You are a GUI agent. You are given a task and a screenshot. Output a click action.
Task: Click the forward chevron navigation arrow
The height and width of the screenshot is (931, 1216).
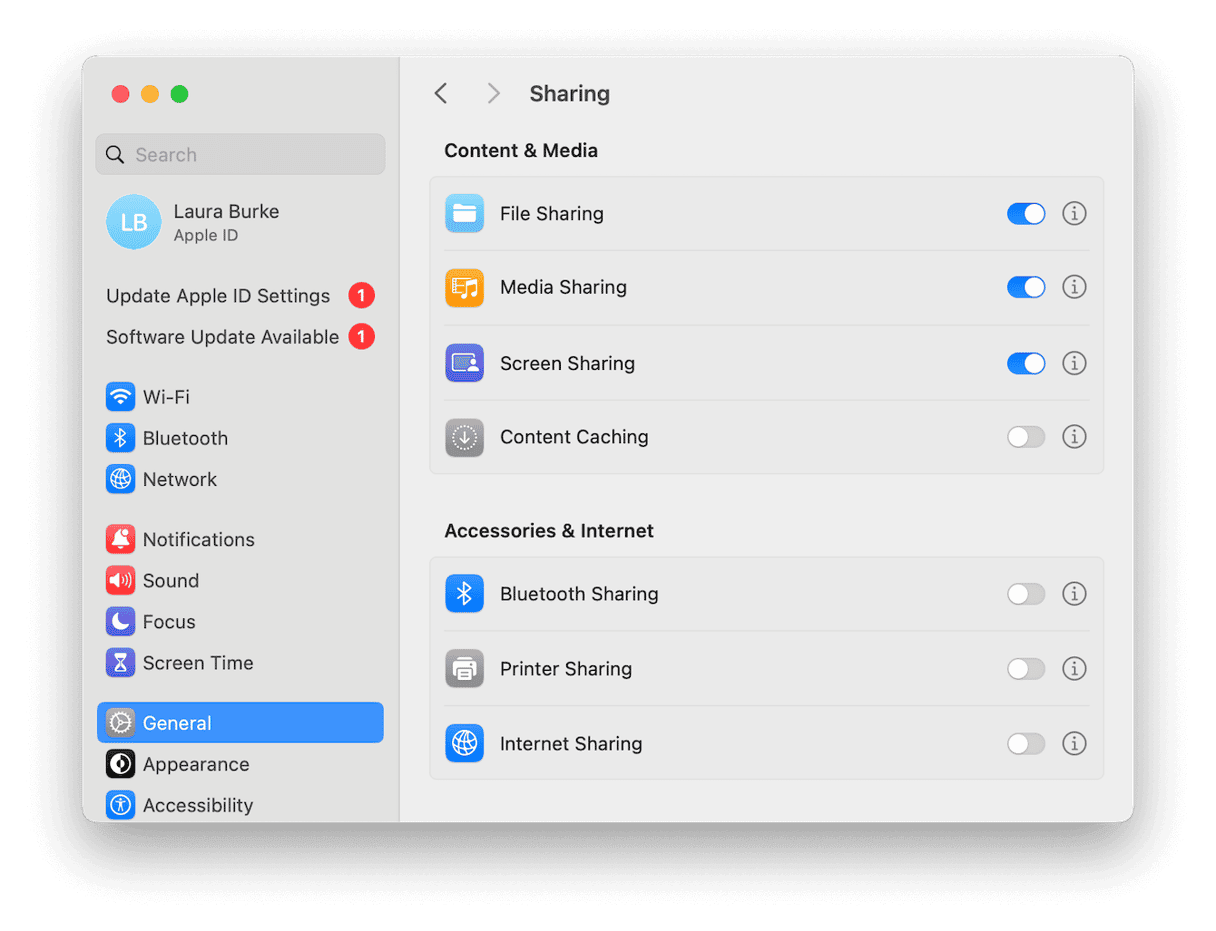(x=493, y=93)
